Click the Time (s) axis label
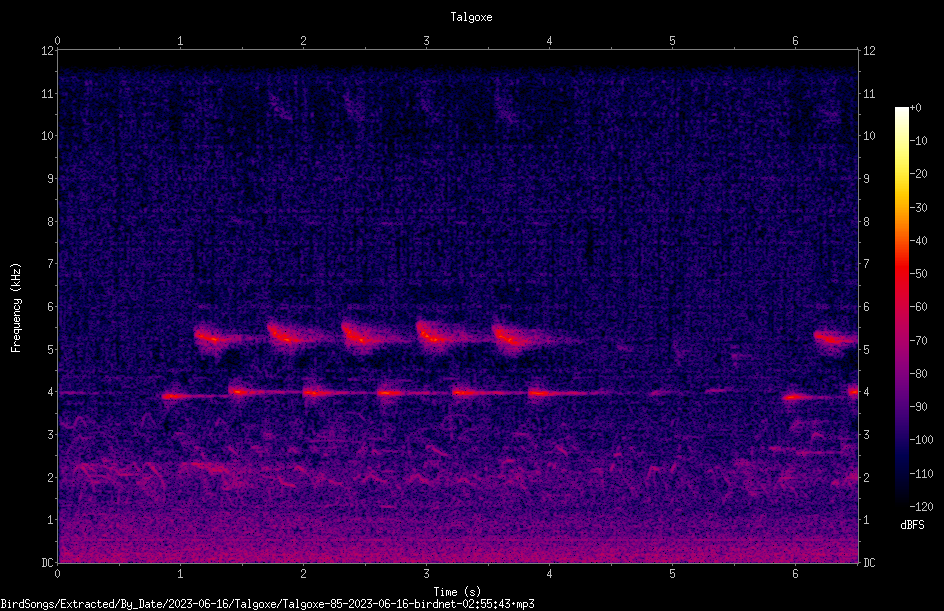The width and height of the screenshot is (944, 611). [x=457, y=591]
